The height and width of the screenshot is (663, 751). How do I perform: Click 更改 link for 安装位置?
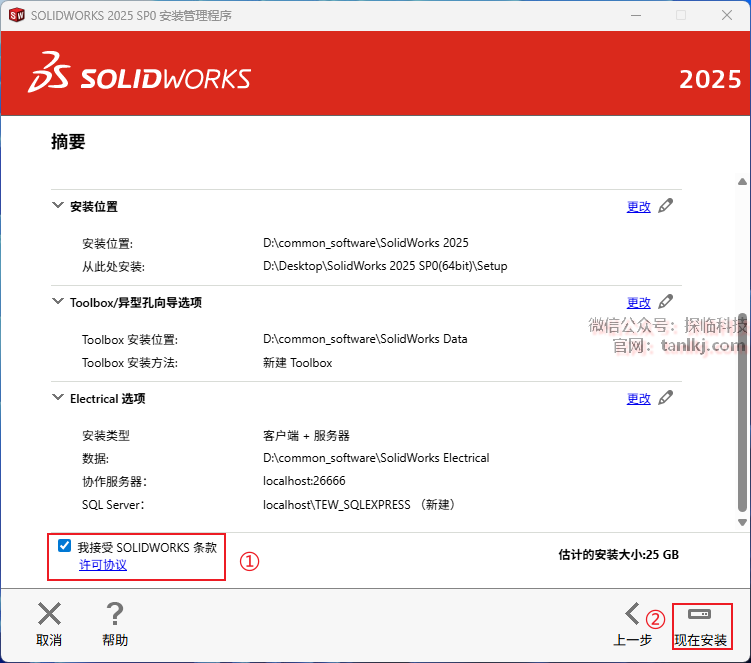[638, 207]
